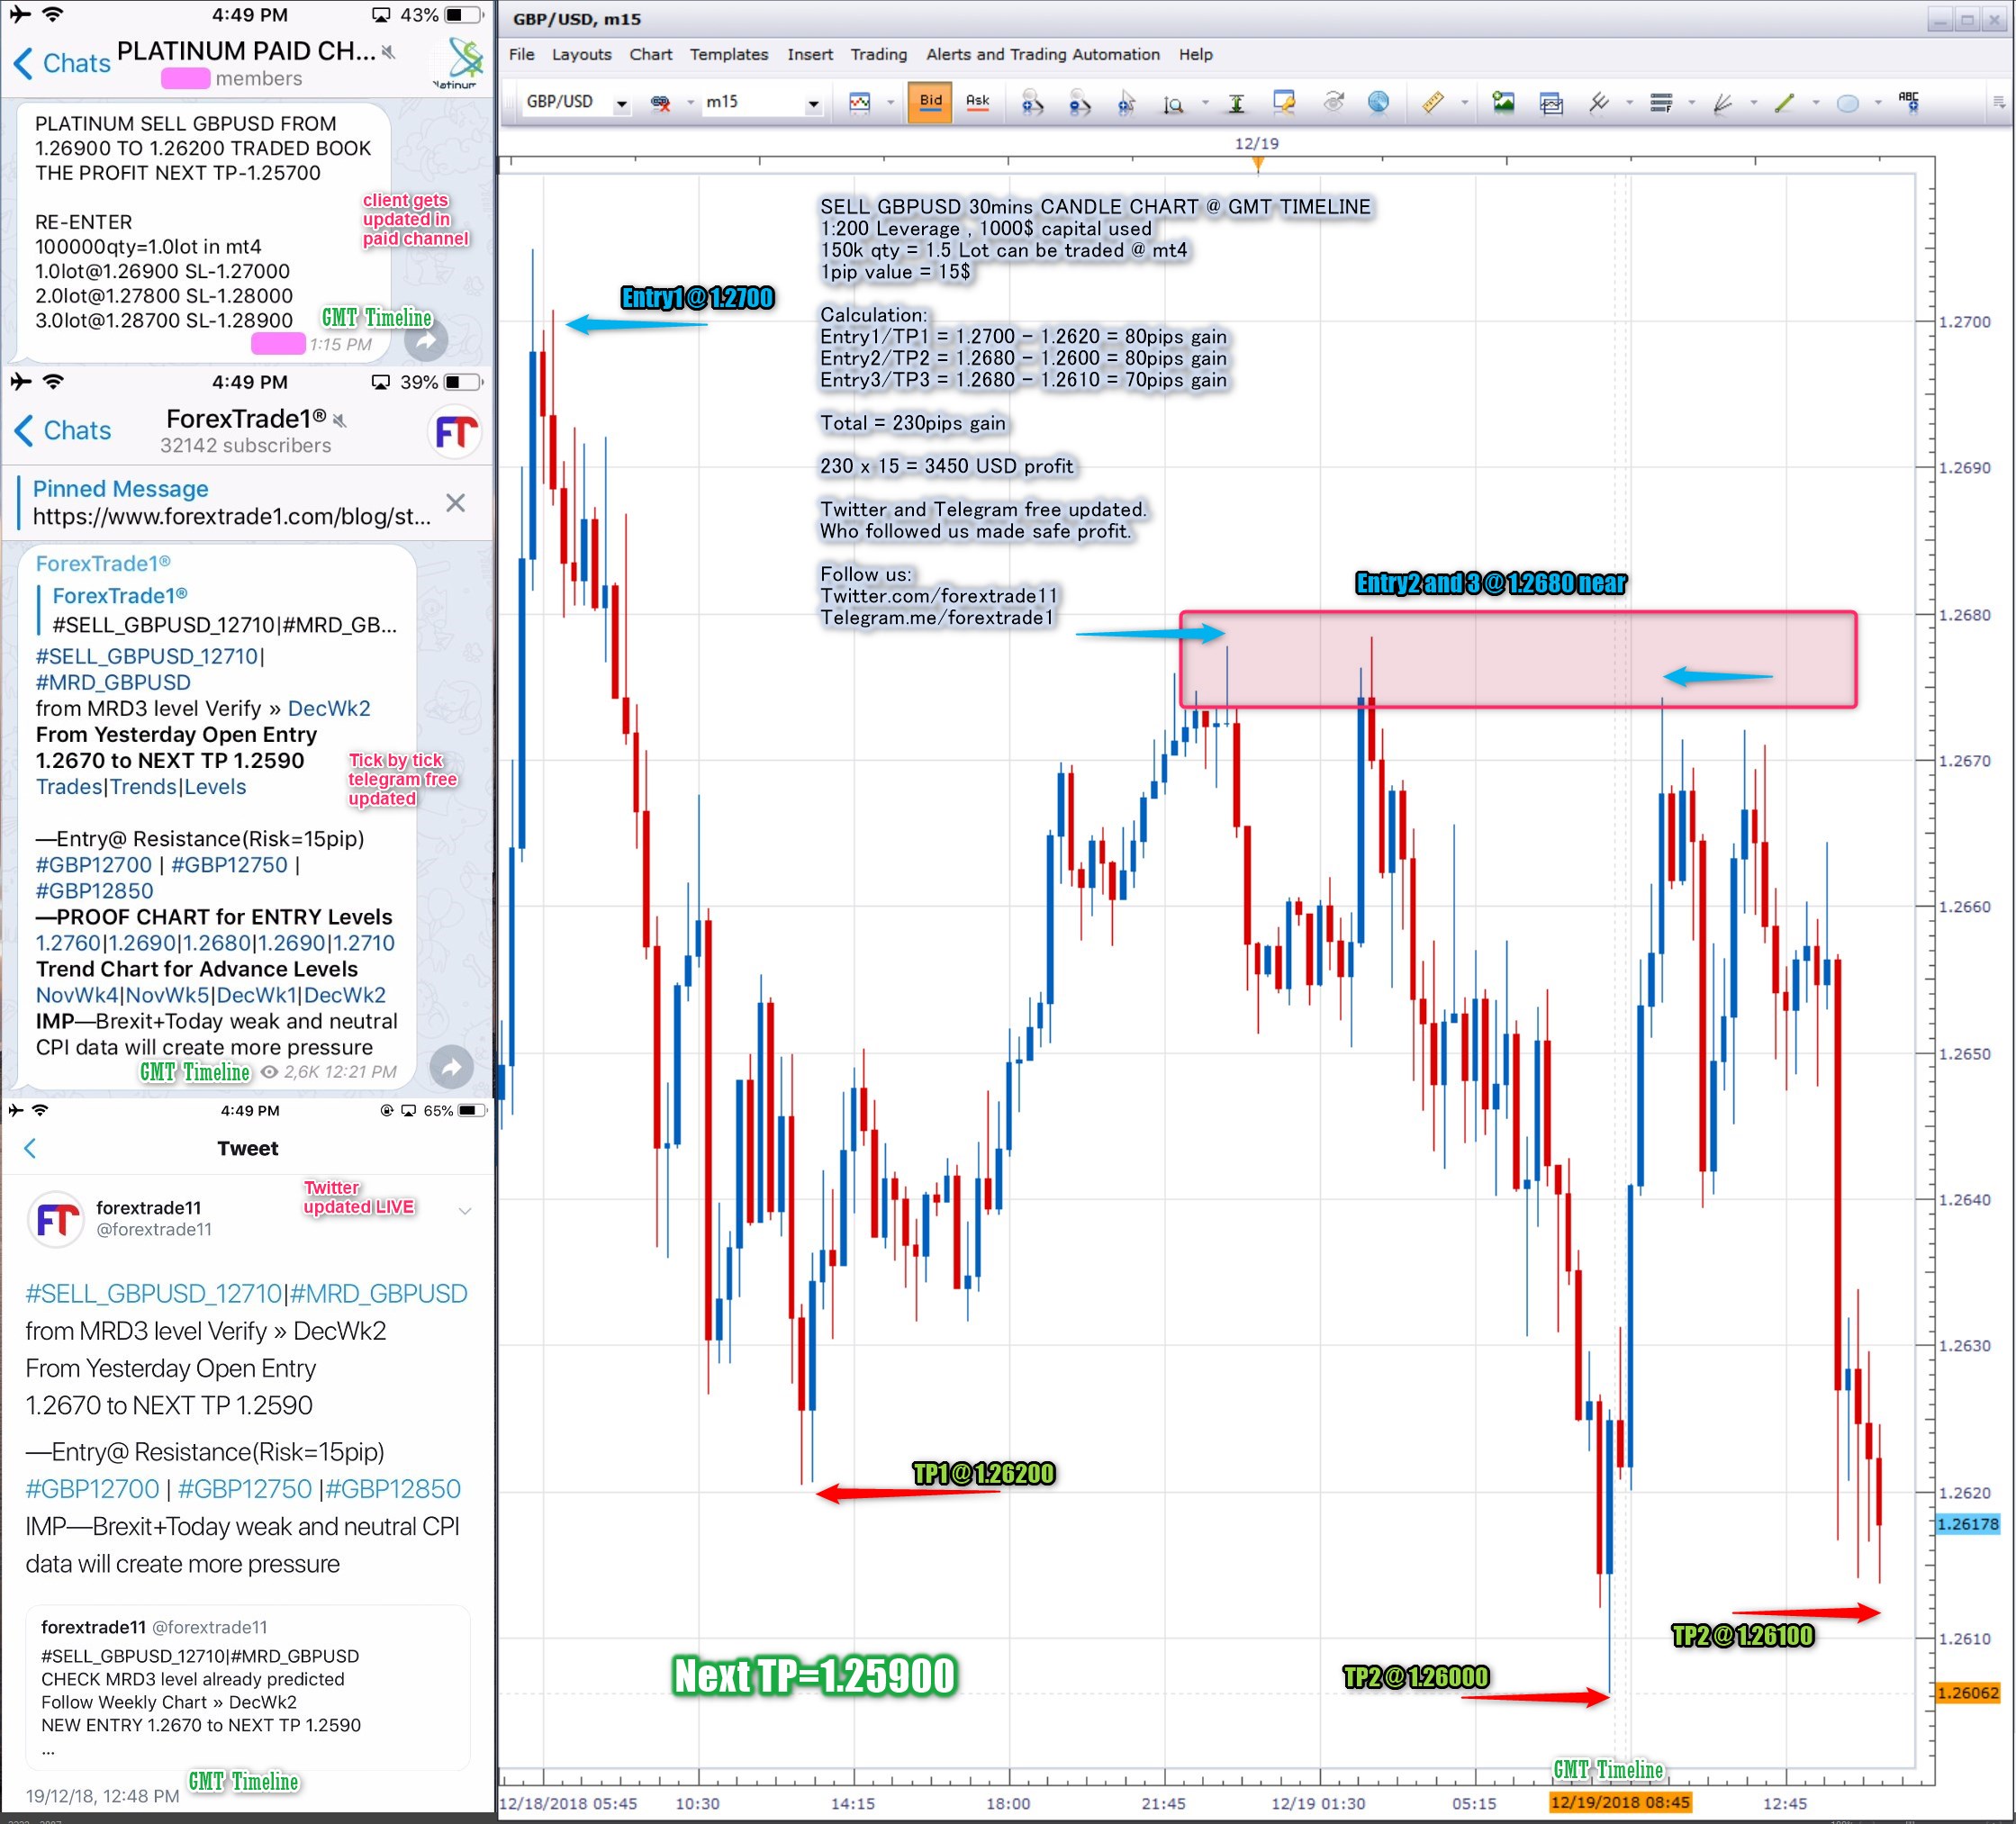Expand the pitchfork tool dropdown arrow

coord(1629,103)
